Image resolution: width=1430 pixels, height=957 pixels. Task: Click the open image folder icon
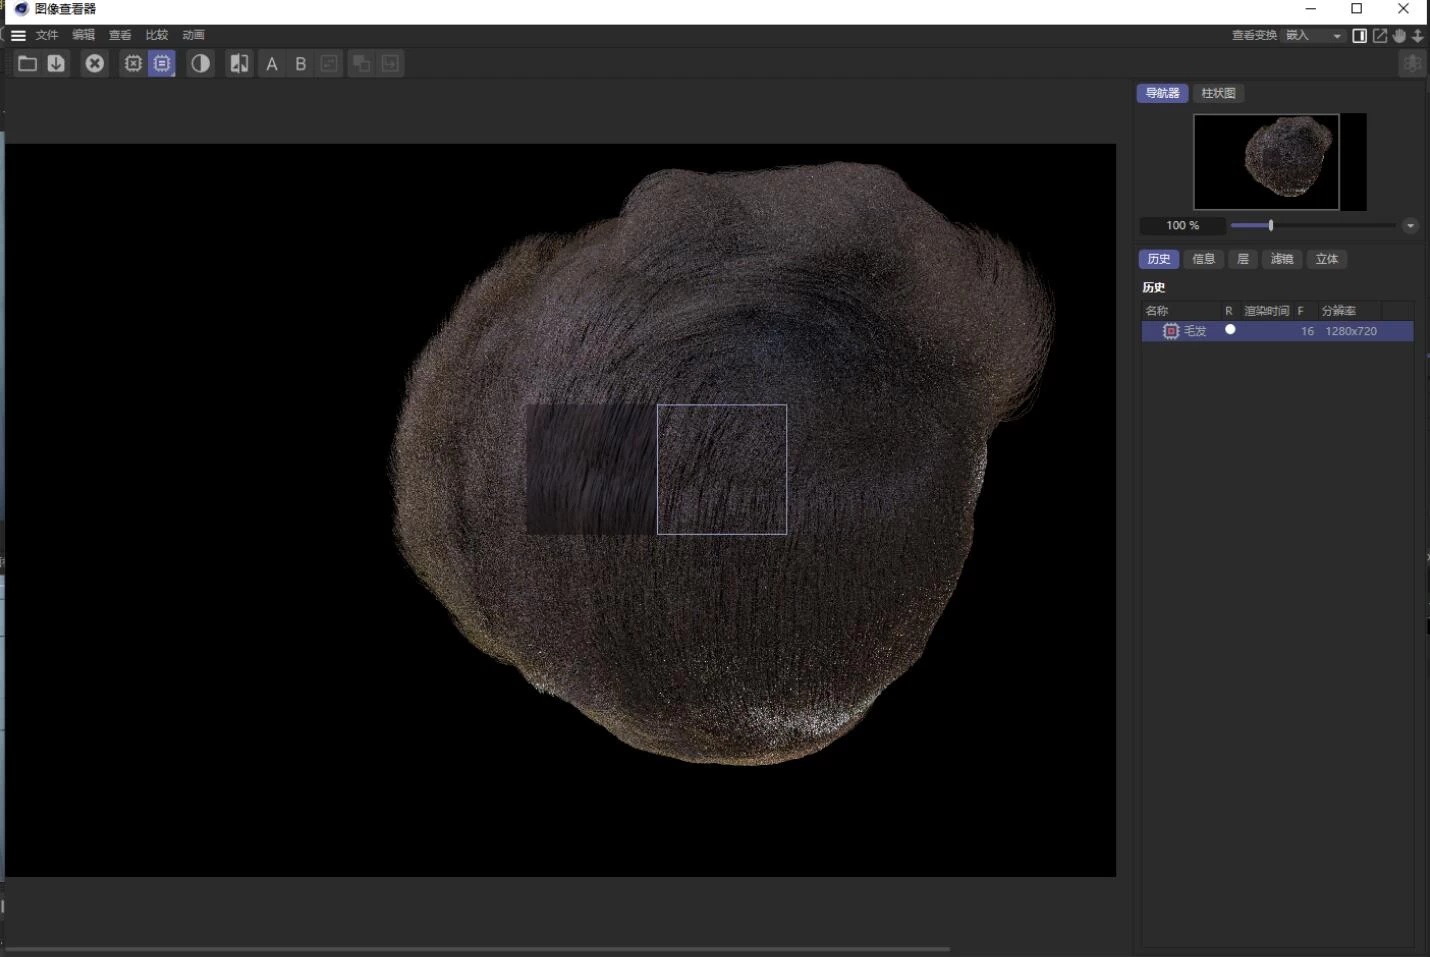tap(27, 64)
